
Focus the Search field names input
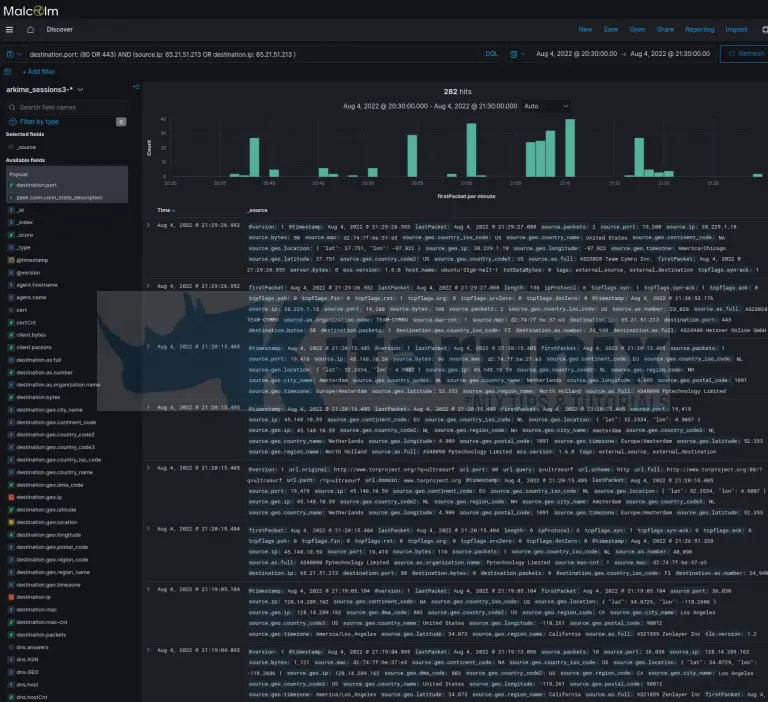pyautogui.click(x=70, y=107)
